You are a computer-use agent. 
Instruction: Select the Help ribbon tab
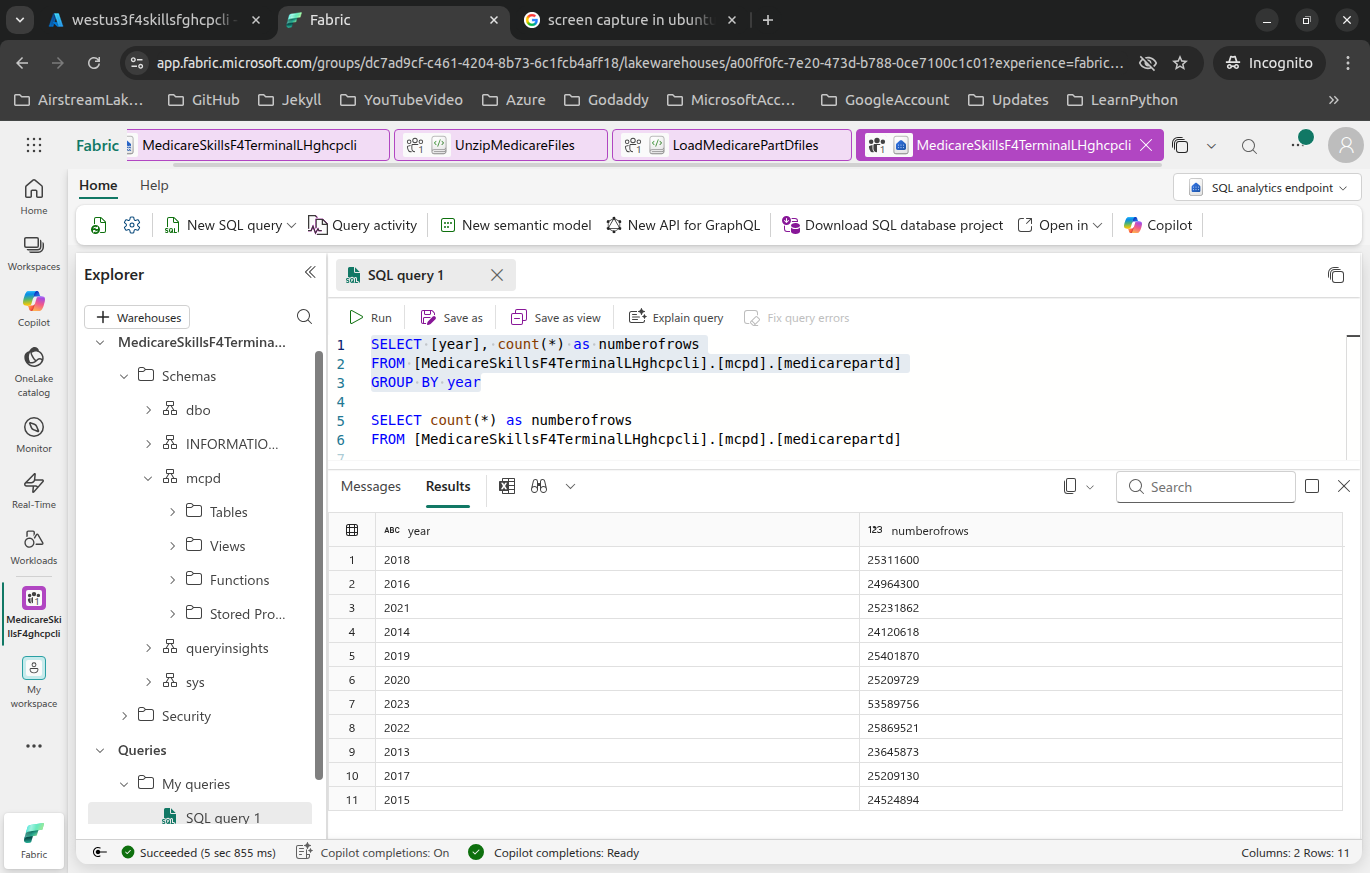pos(154,185)
